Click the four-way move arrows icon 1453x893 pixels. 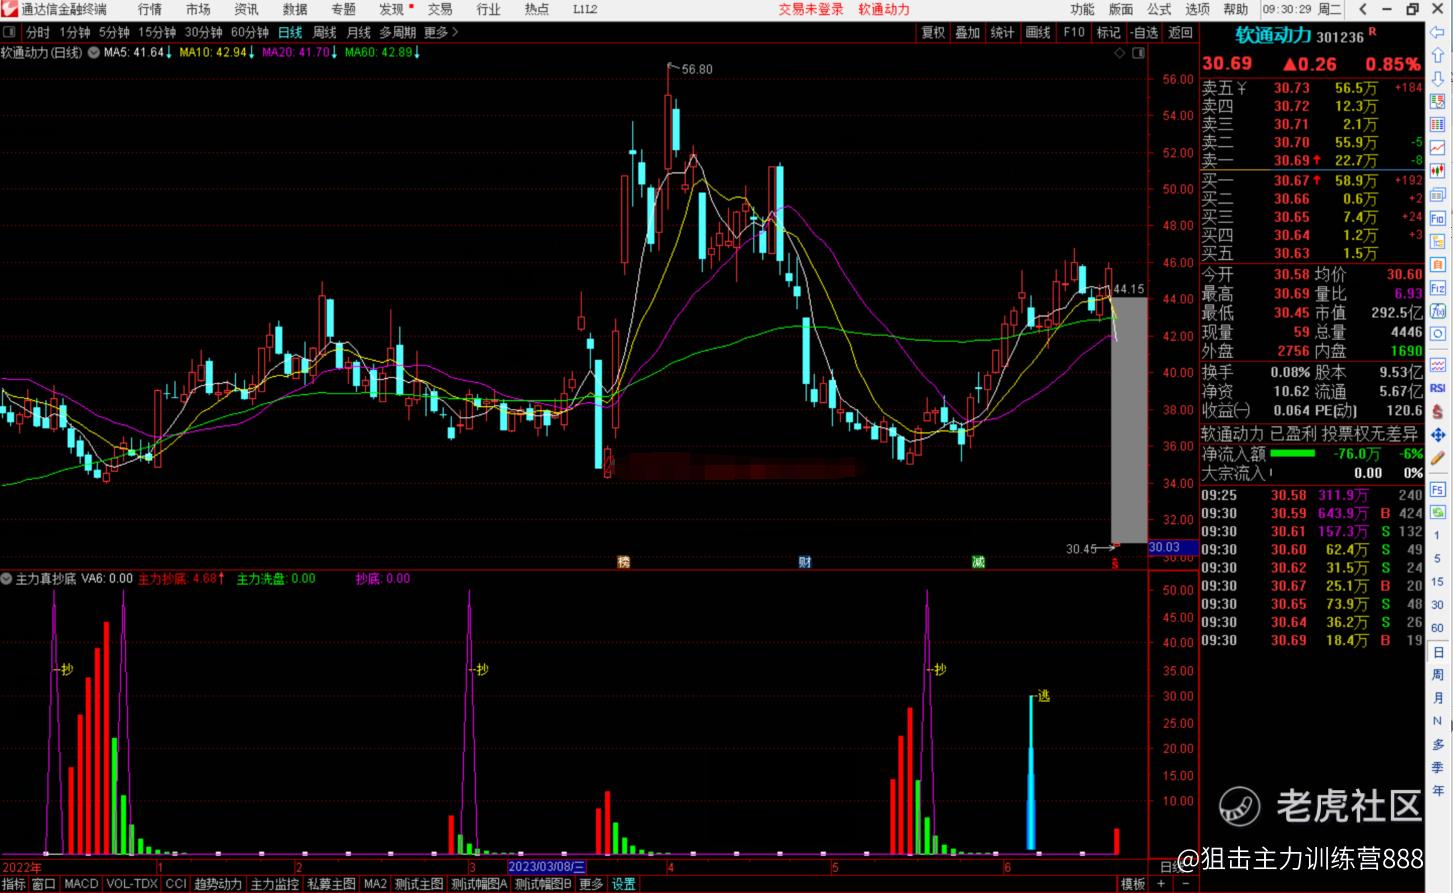pos(1438,435)
